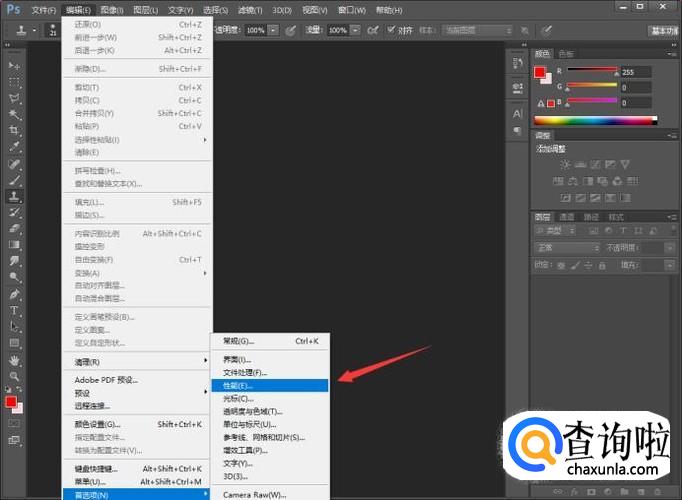Select the Crop tool

point(15,130)
